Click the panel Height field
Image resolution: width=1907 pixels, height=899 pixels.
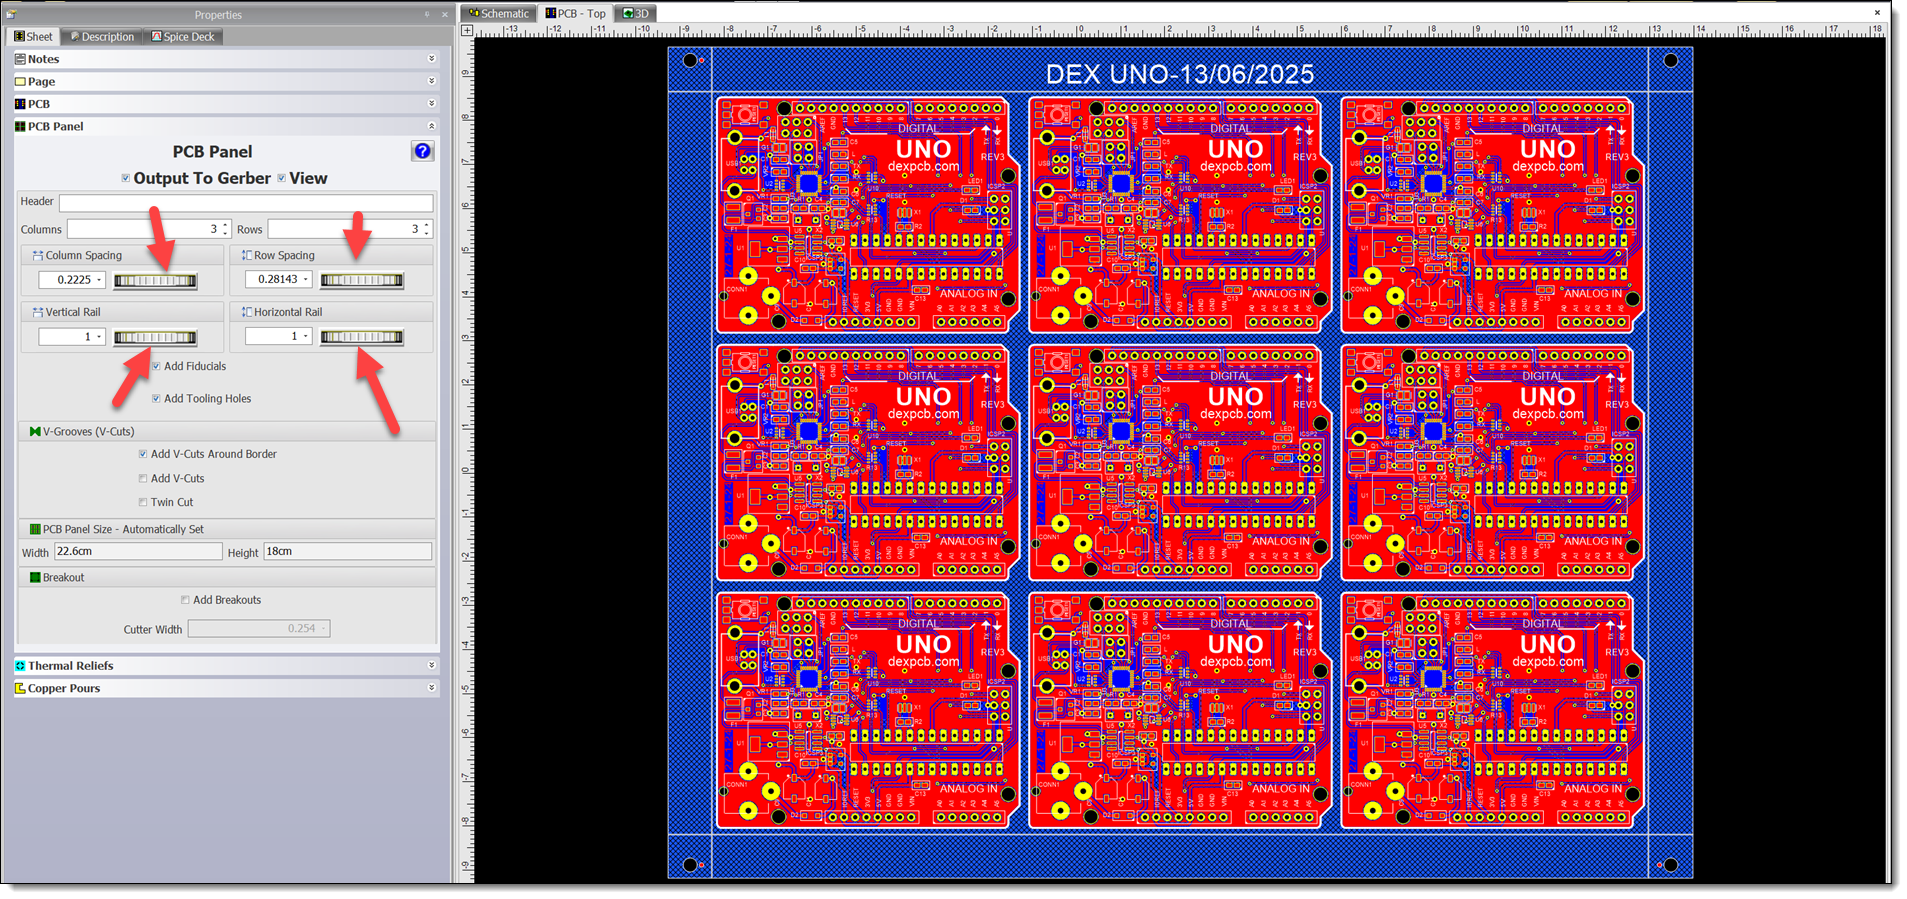click(x=348, y=552)
